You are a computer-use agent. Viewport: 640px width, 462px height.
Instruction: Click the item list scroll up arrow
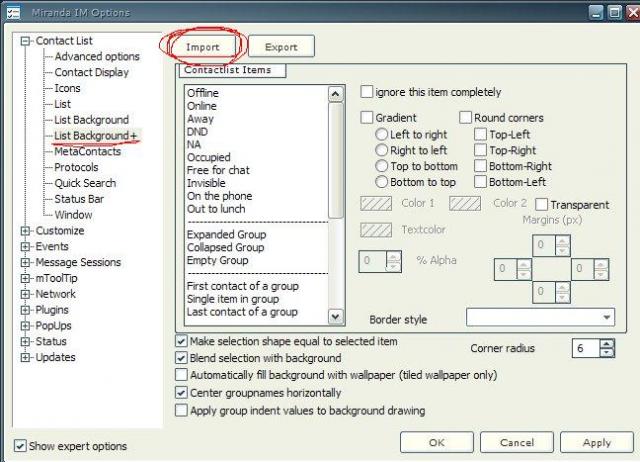(x=336, y=94)
